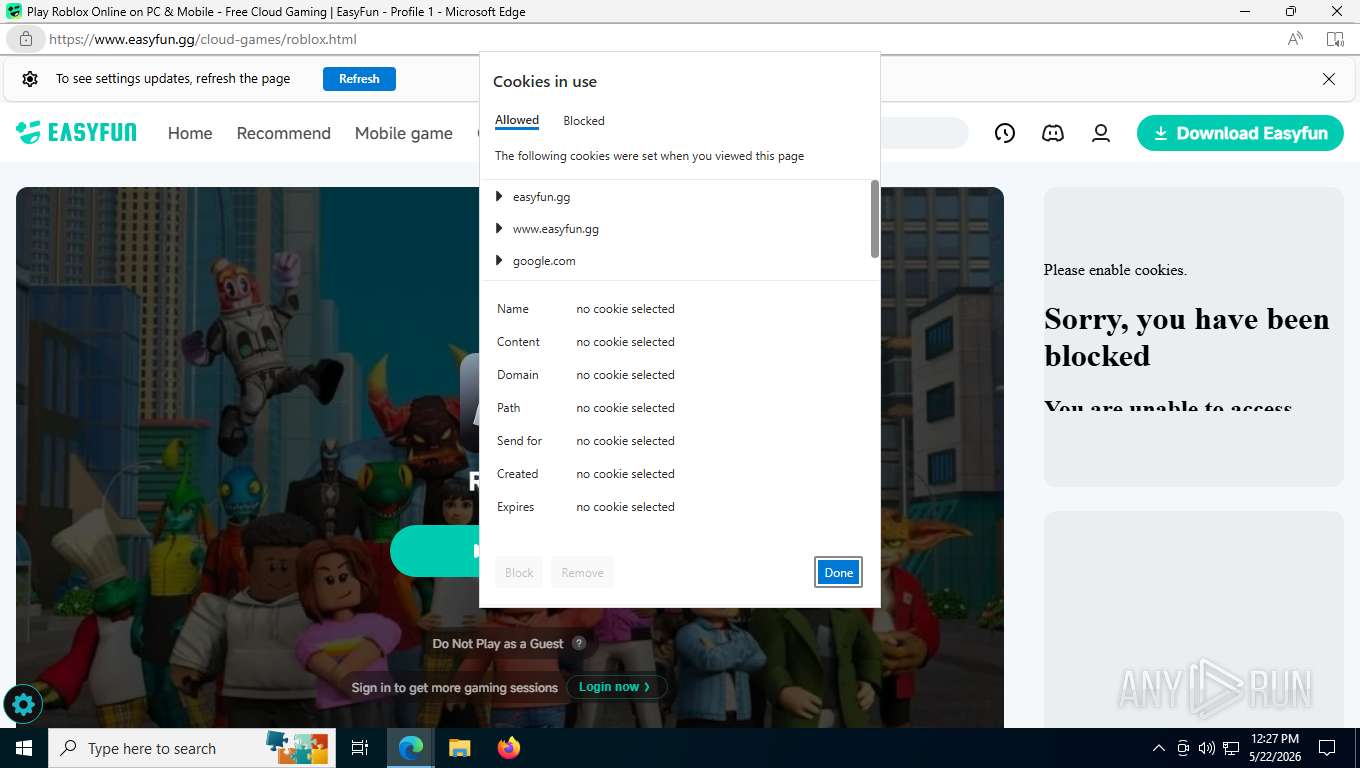
Task: Select the www.easyfun.gg domain text
Action: point(556,229)
